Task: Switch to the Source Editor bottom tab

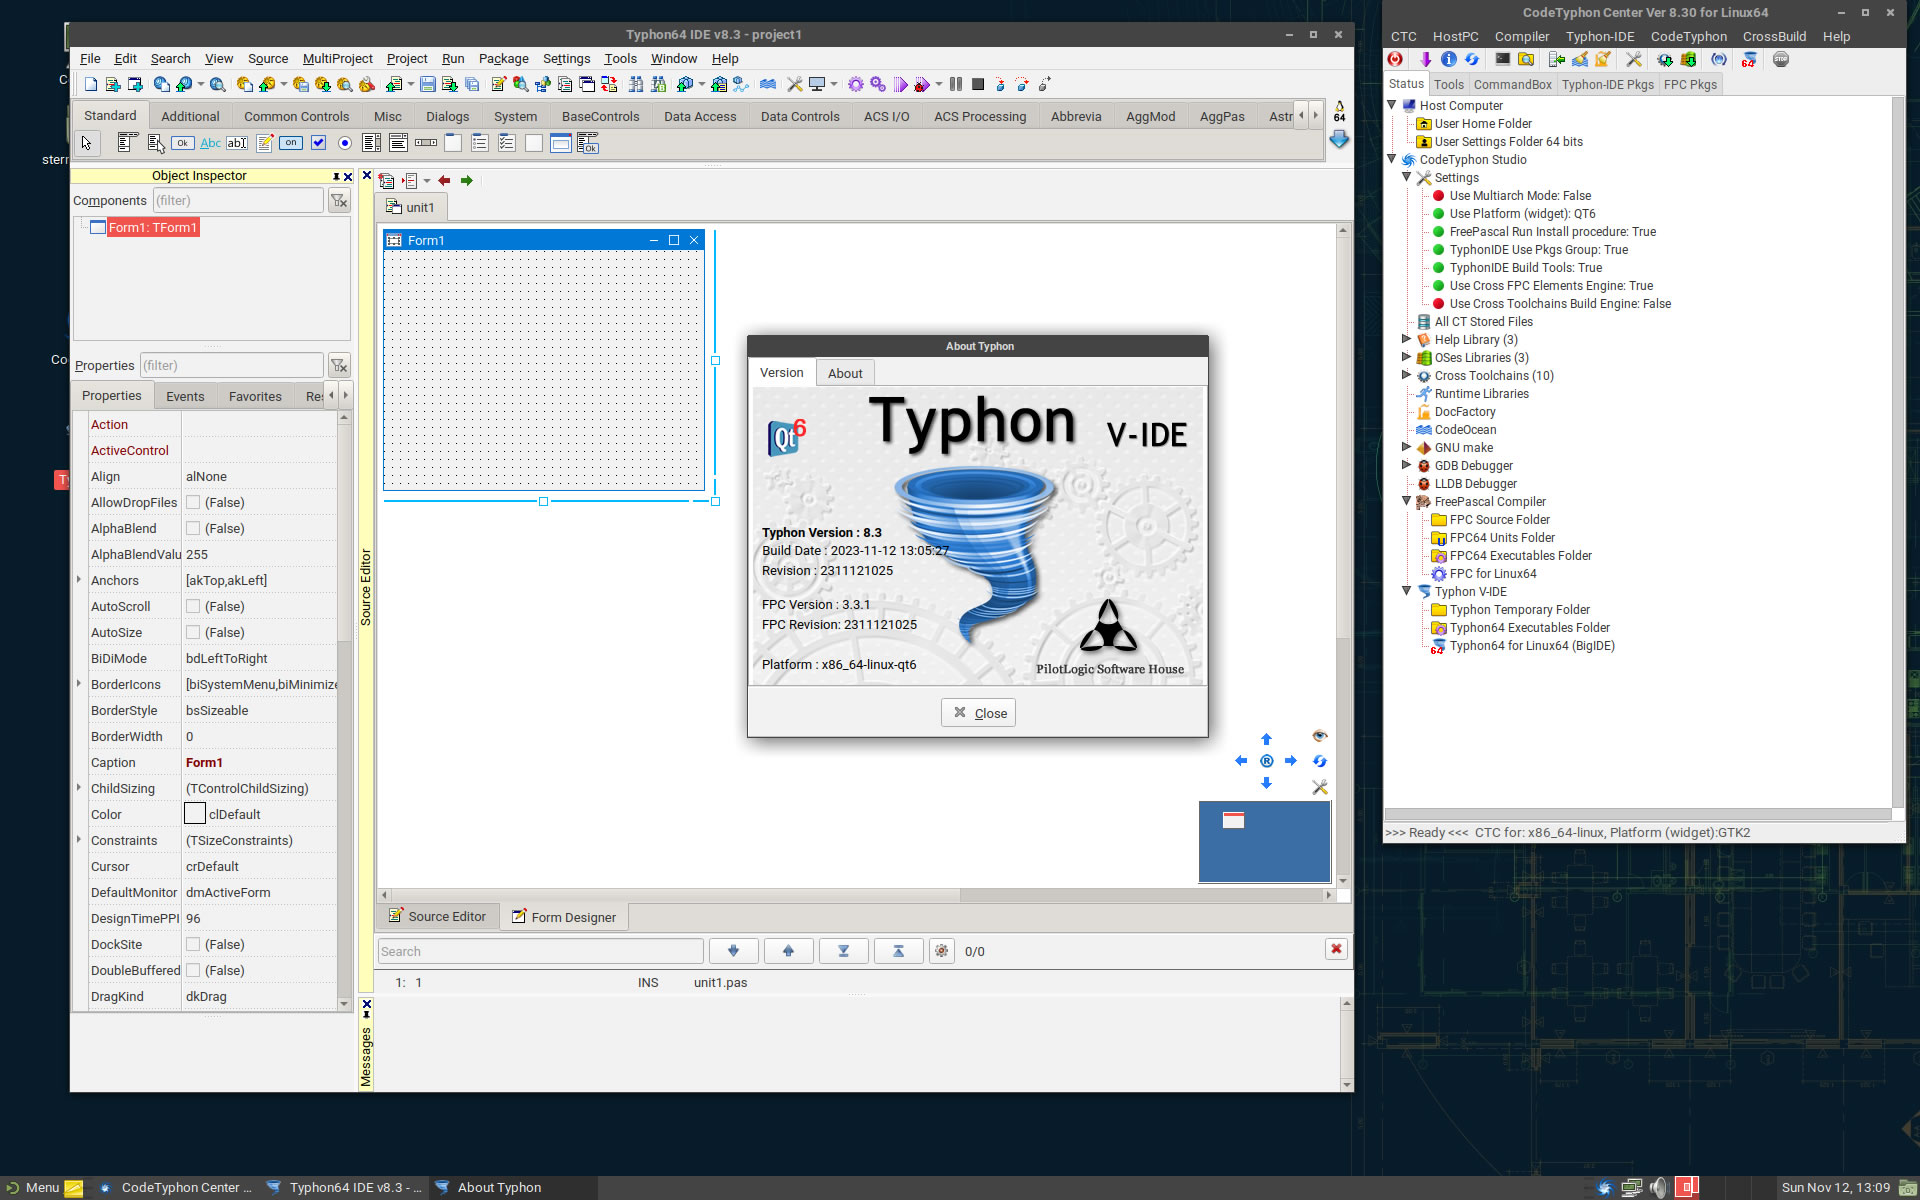Action: tap(438, 917)
